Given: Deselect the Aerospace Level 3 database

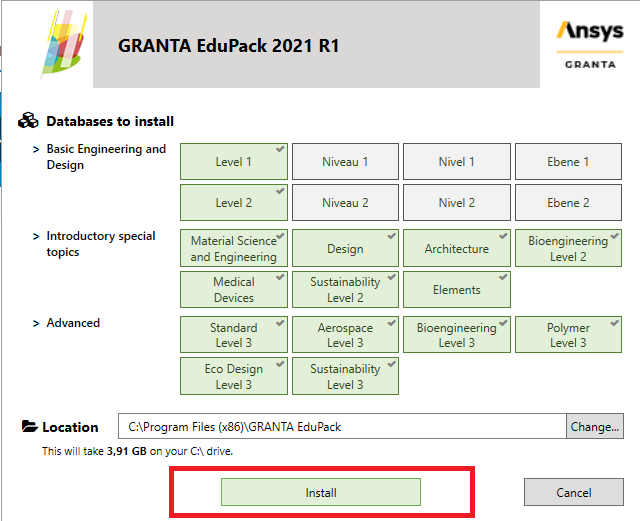Looking at the screenshot, I should [345, 335].
